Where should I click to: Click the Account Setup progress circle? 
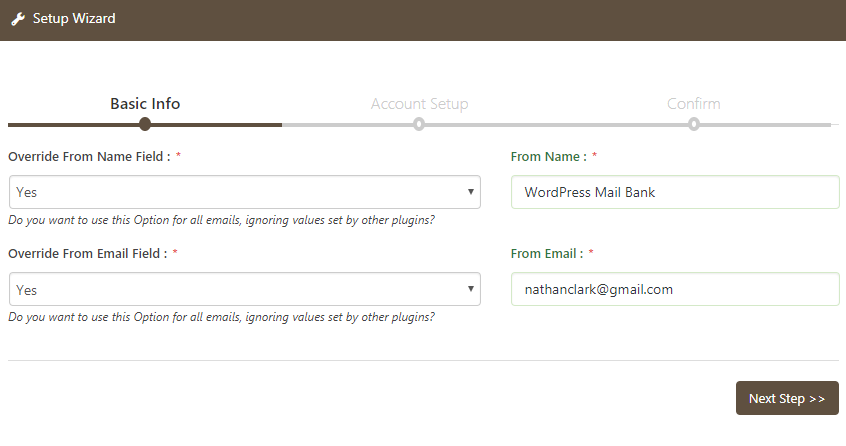[419, 125]
